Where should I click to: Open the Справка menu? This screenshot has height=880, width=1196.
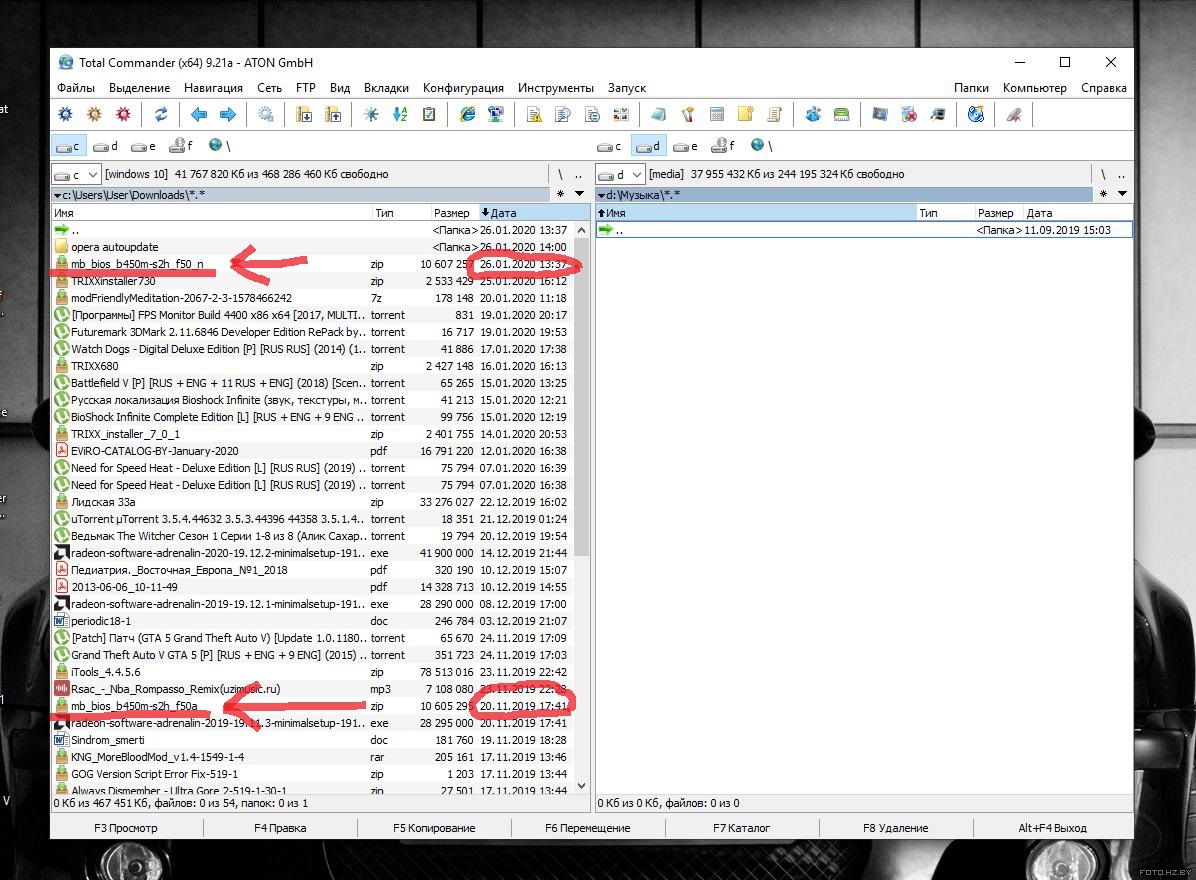click(x=1104, y=88)
